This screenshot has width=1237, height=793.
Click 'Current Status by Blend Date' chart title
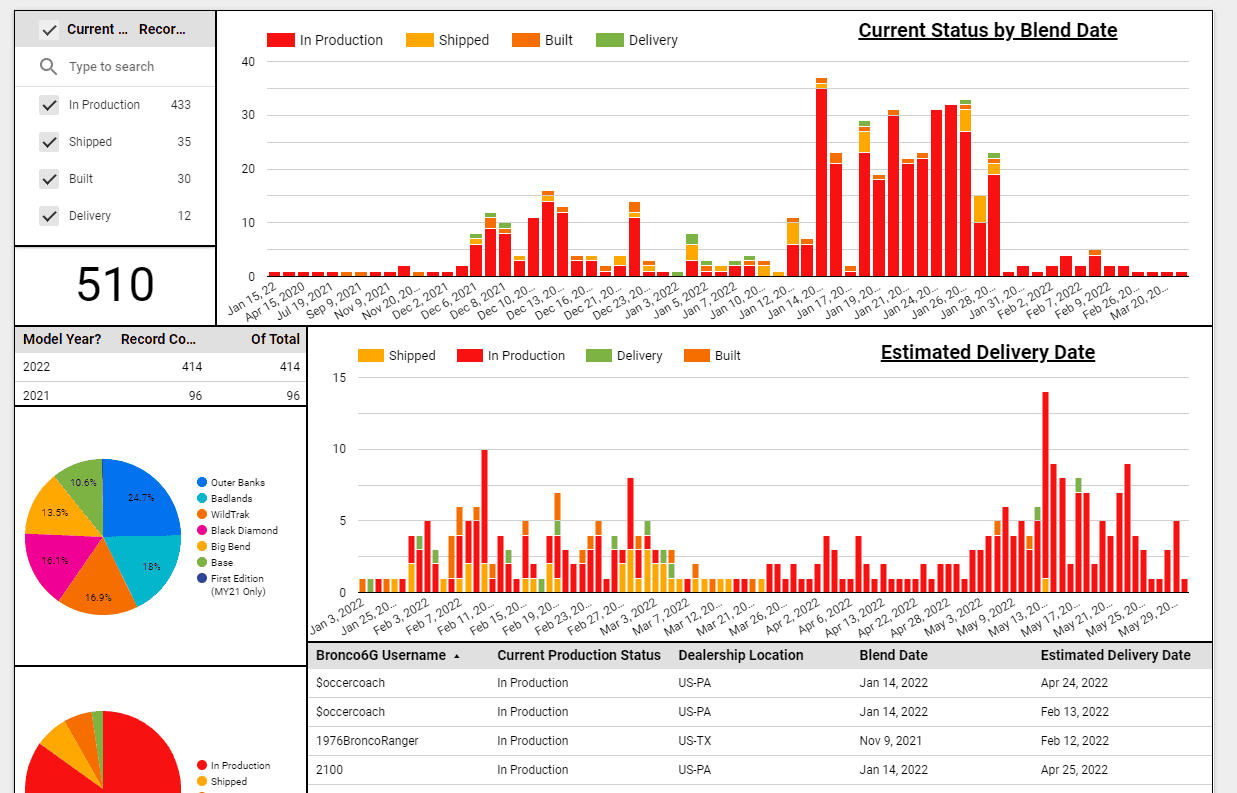[x=988, y=30]
